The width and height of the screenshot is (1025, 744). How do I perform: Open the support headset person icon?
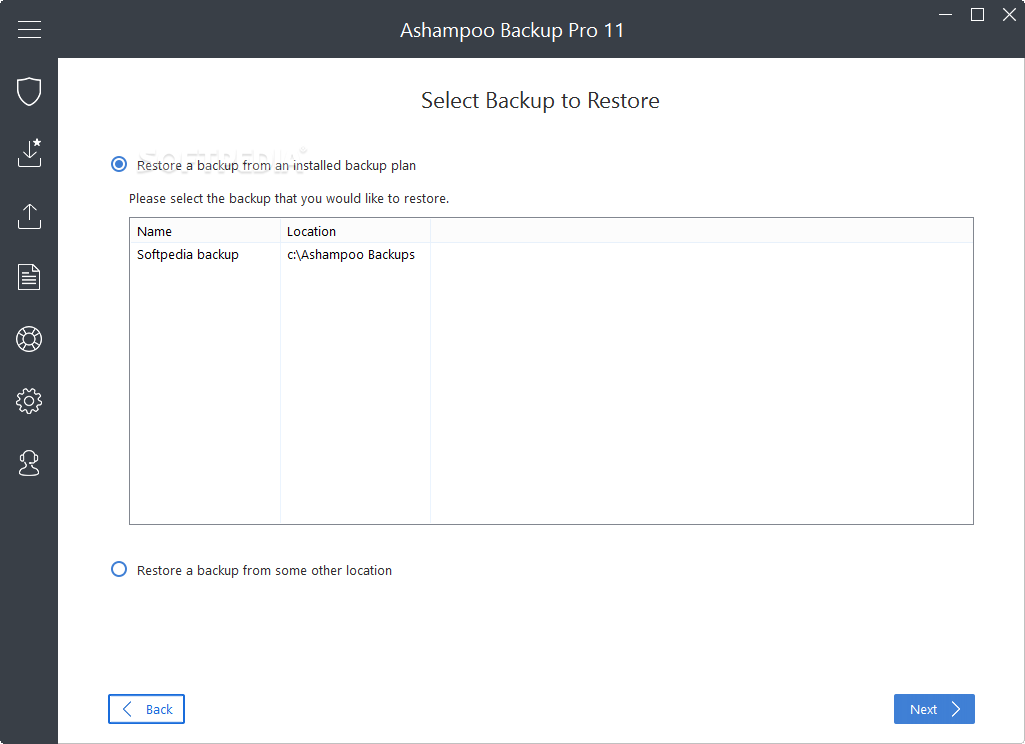pos(29,463)
